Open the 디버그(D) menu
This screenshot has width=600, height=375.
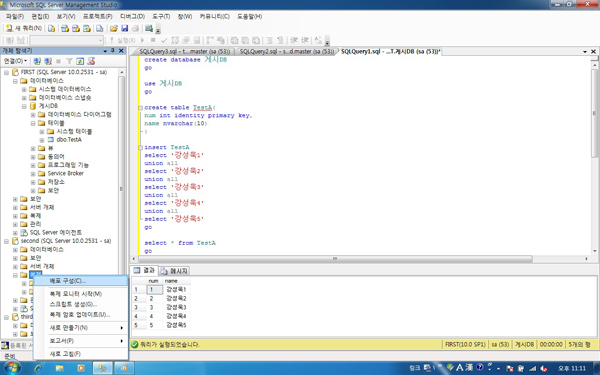point(132,16)
